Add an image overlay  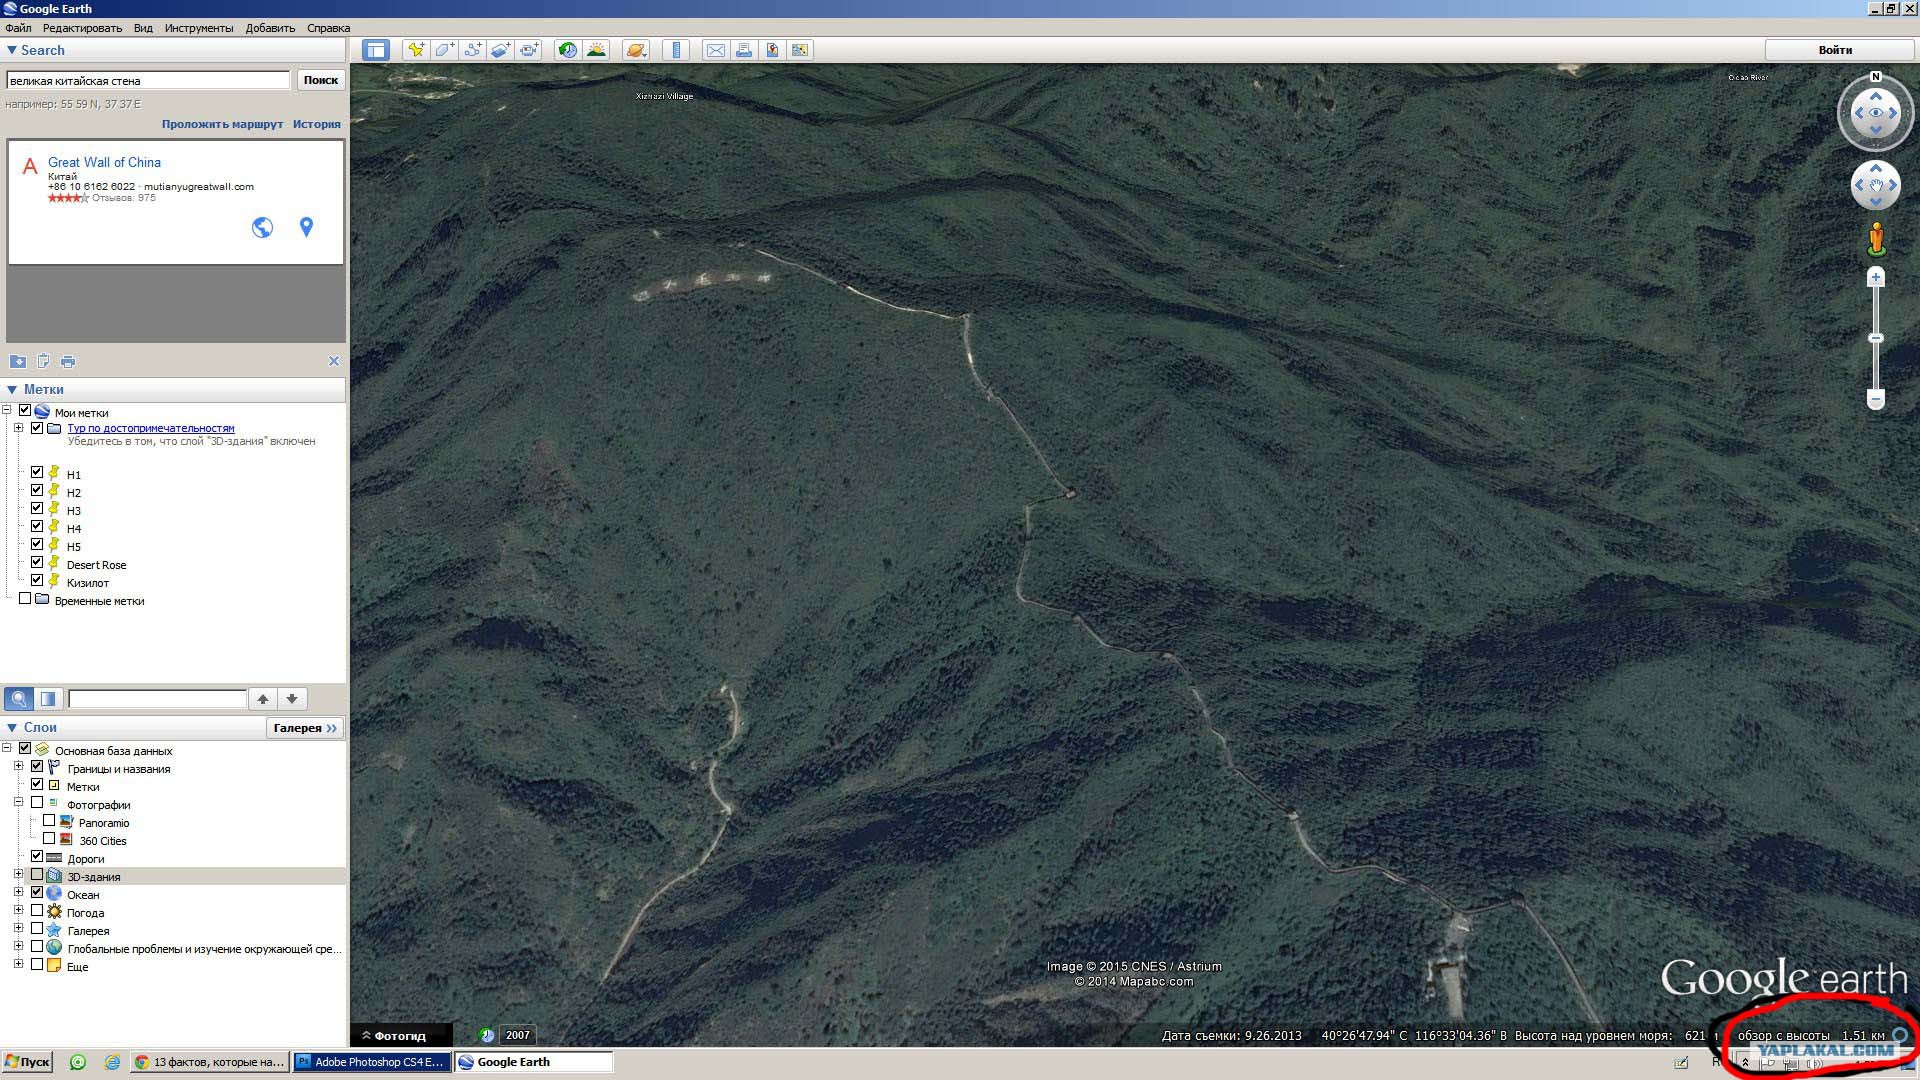click(x=500, y=50)
